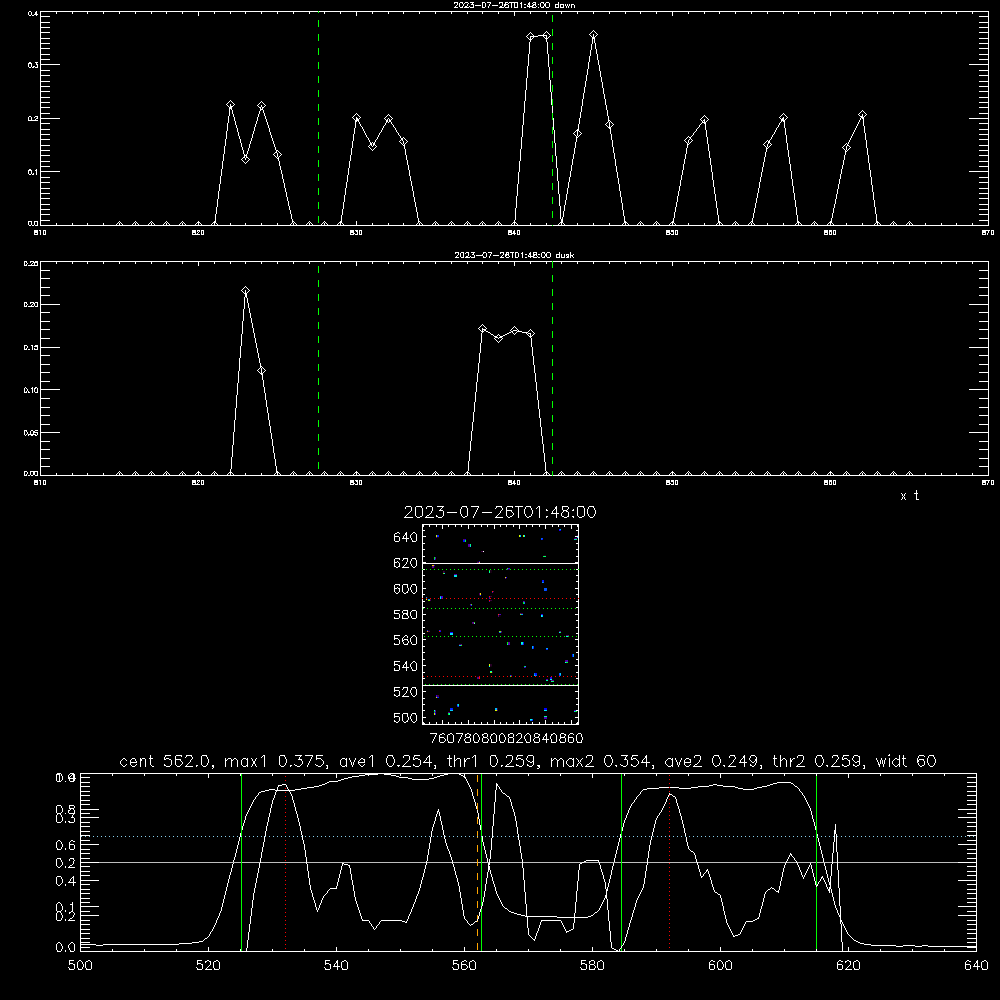
Task: Click the right green dashed line in dusk plot
Action: click(x=552, y=369)
